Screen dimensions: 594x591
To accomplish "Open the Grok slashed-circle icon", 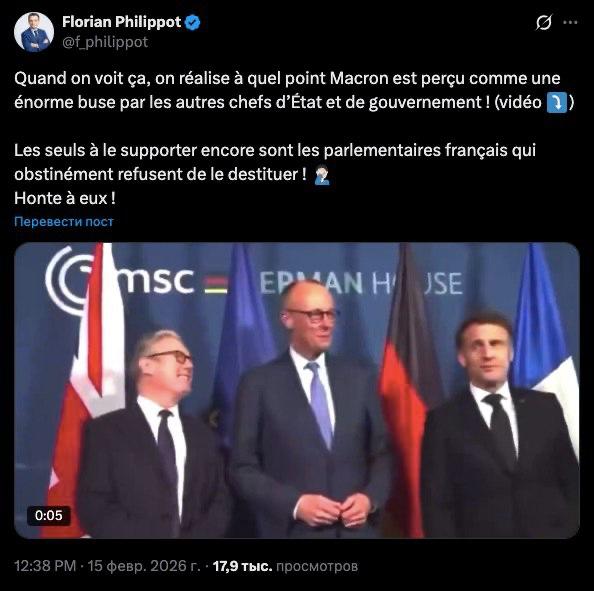I will pos(544,23).
